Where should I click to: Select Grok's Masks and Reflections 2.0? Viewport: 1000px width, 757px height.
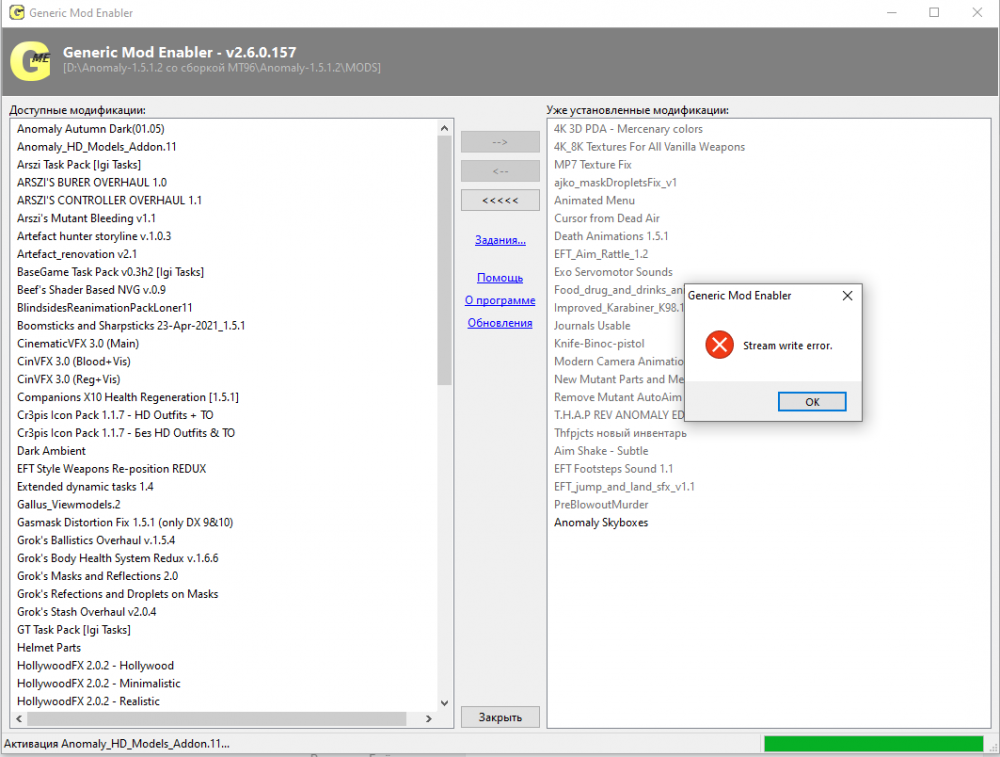[x=98, y=576]
